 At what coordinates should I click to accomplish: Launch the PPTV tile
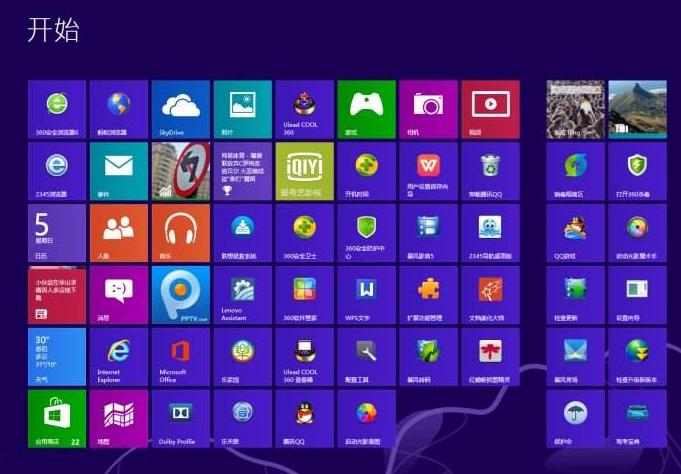(181, 295)
